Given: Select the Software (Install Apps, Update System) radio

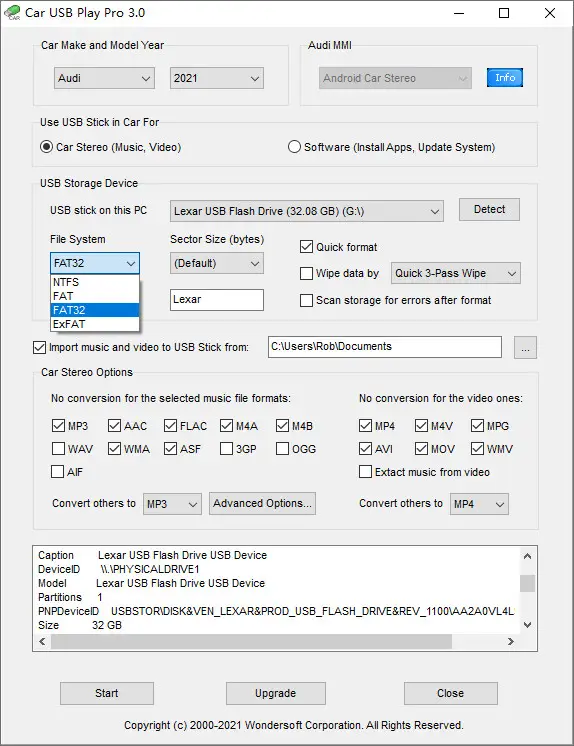Looking at the screenshot, I should 294,147.
